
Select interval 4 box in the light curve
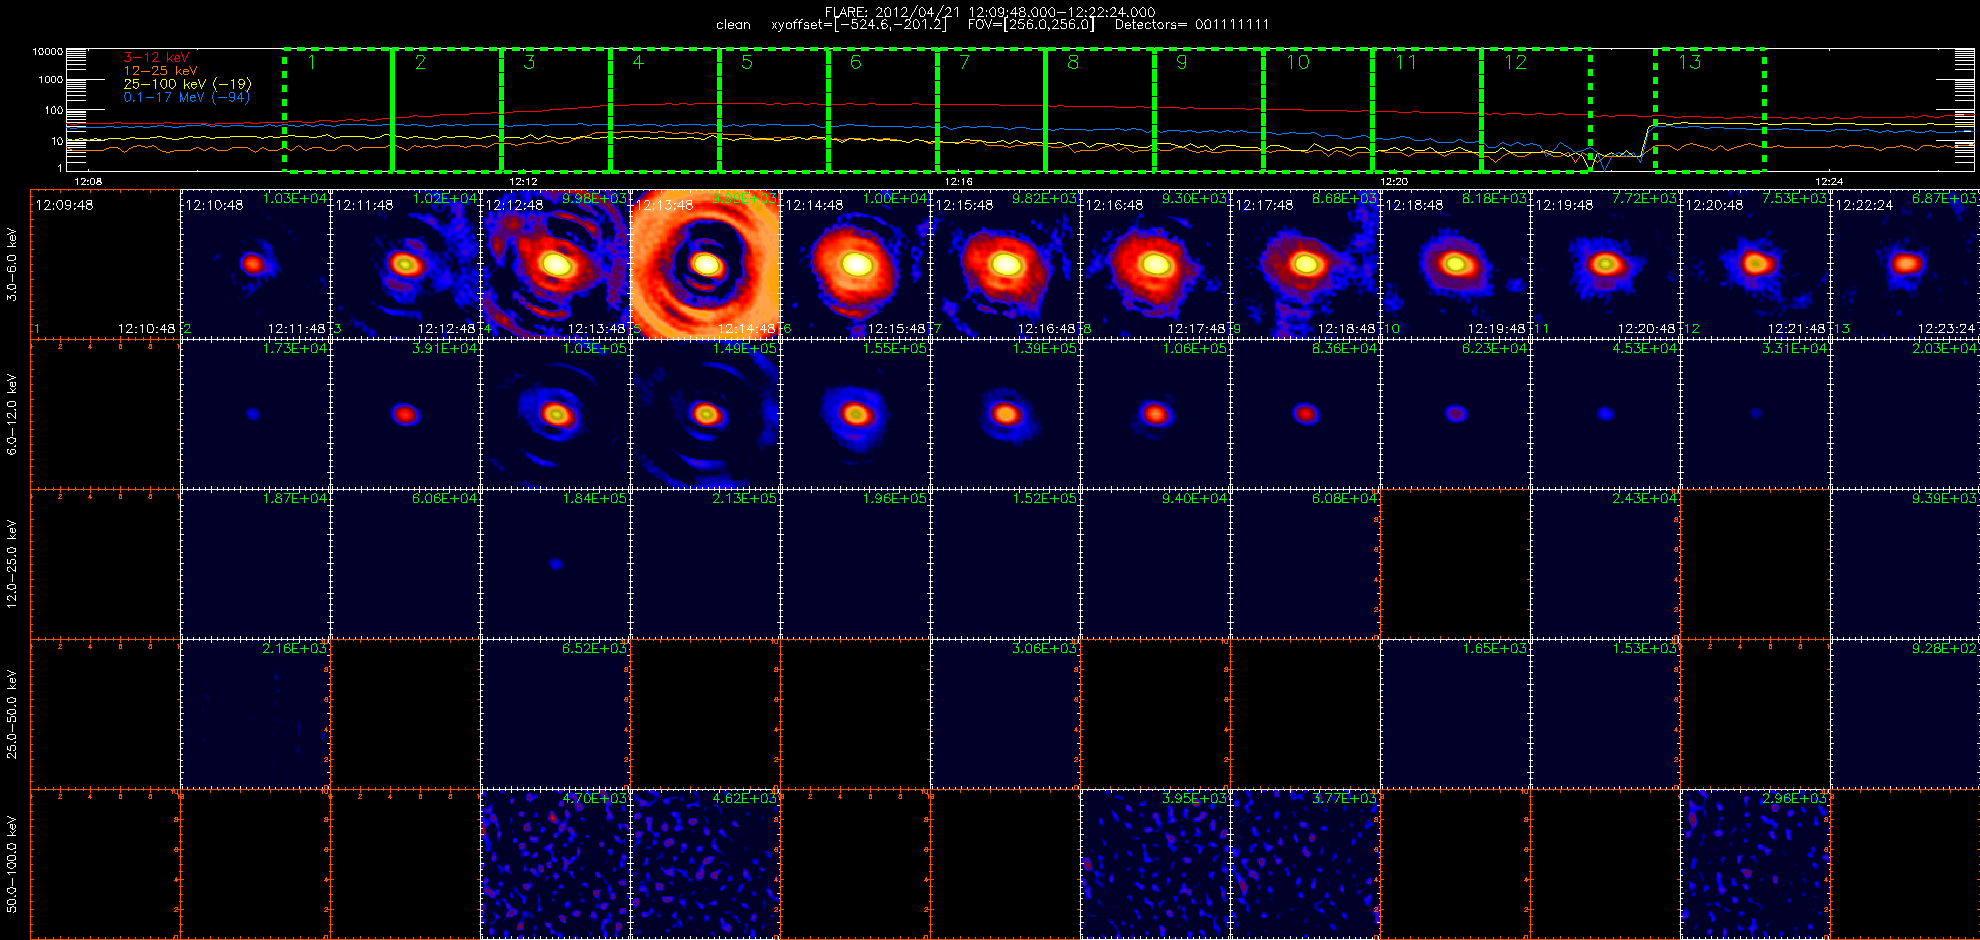[665, 110]
